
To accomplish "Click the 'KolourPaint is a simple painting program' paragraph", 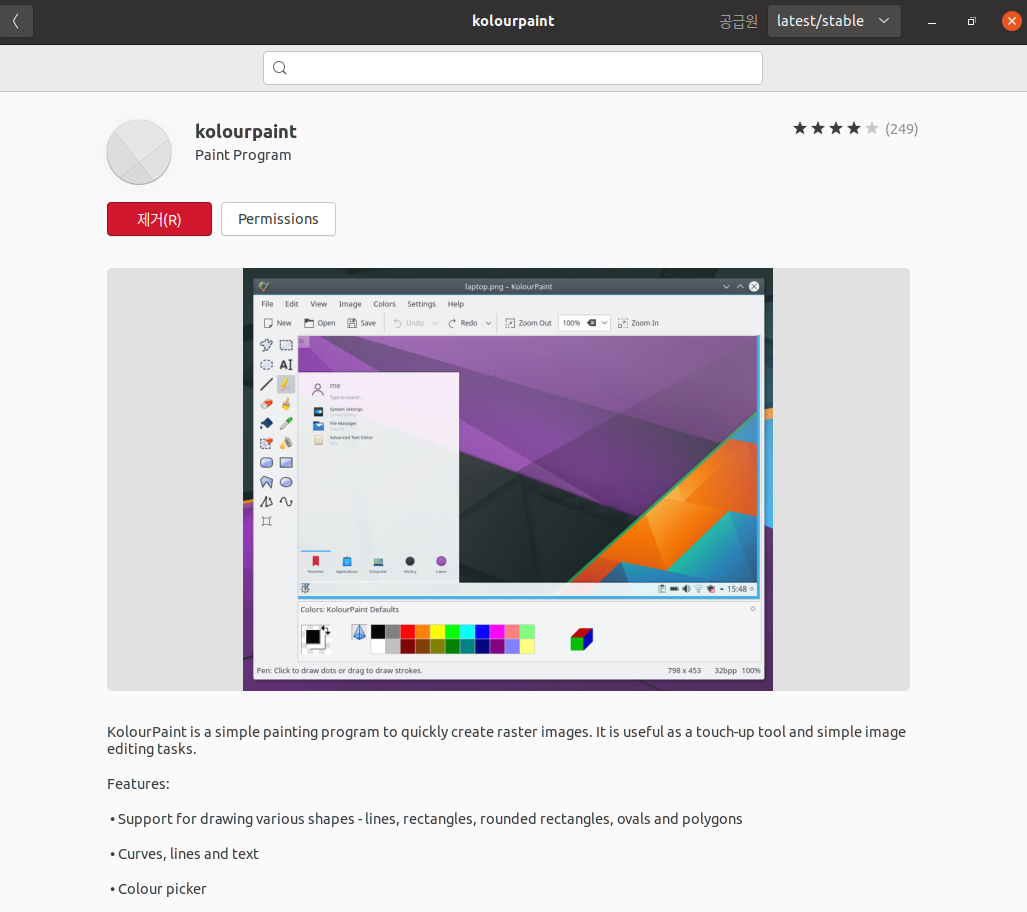I will point(506,740).
